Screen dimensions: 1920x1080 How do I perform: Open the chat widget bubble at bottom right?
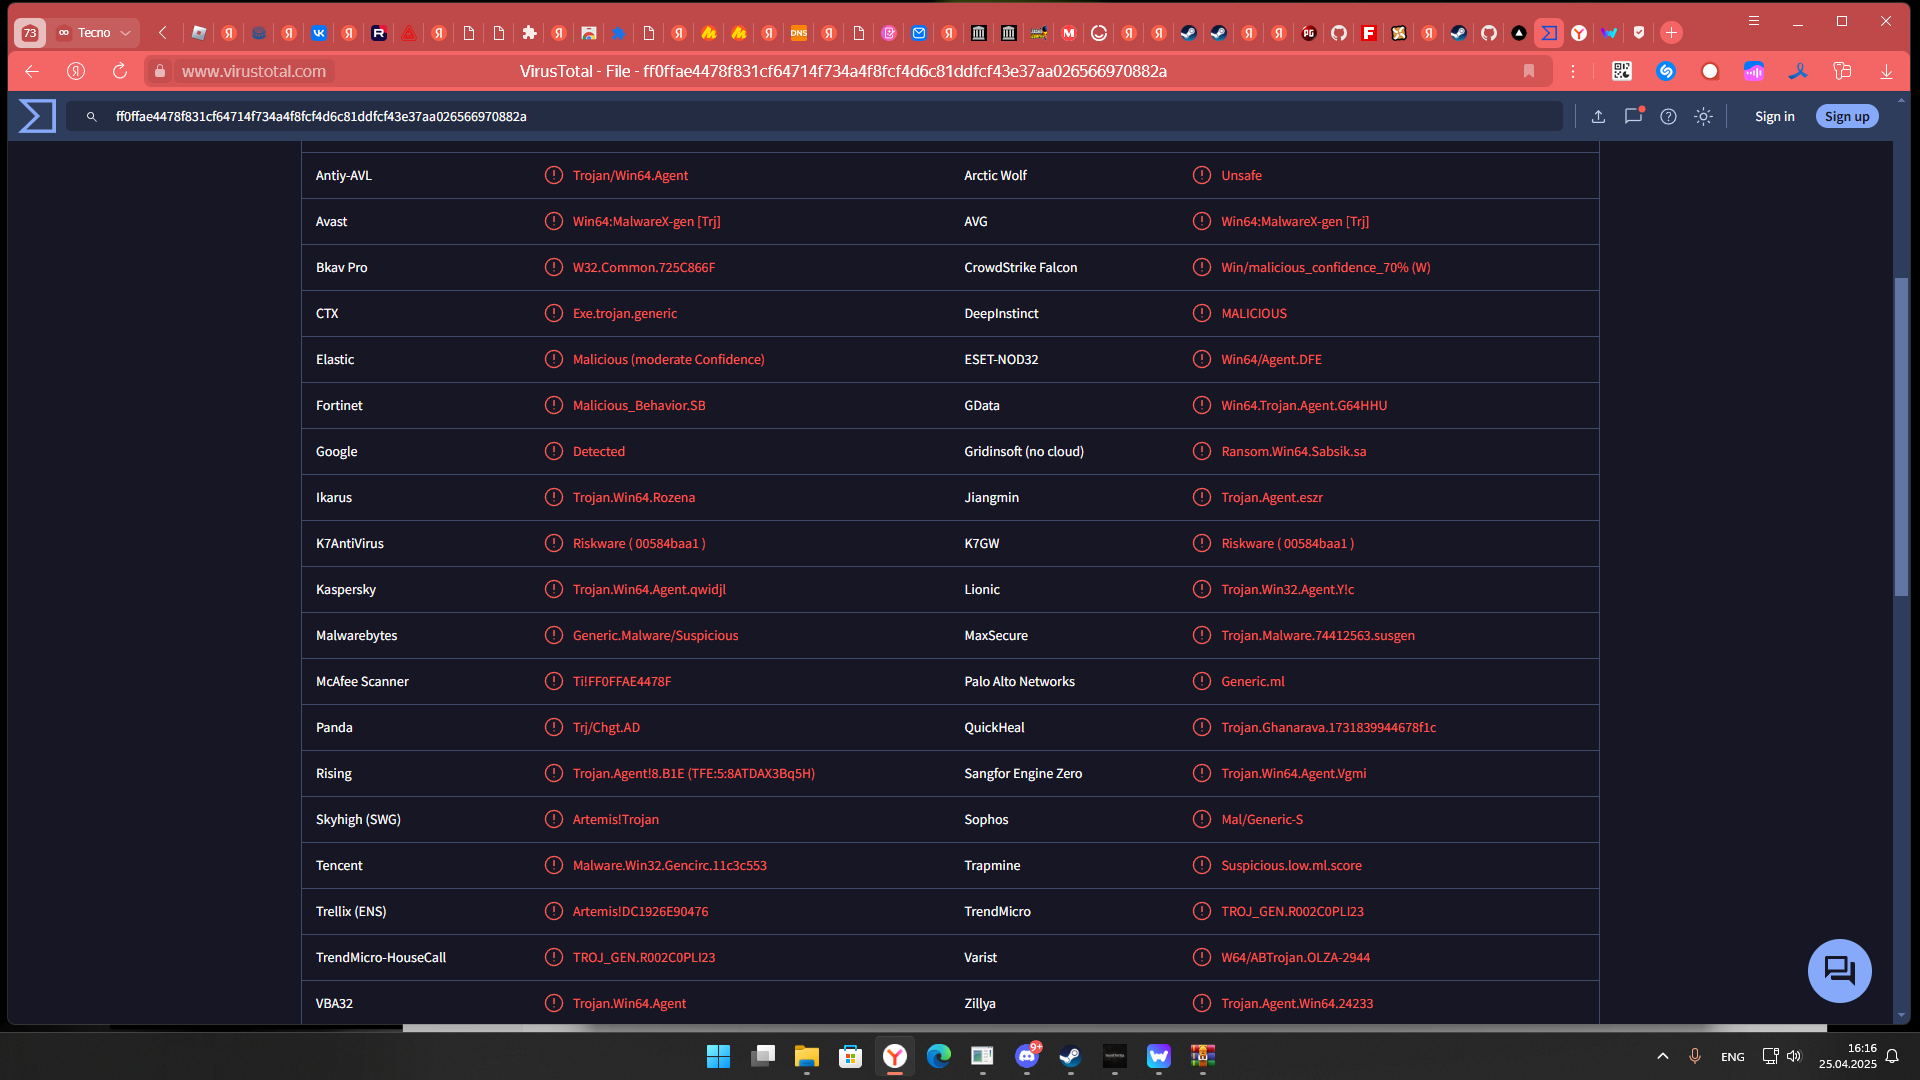coord(1839,970)
